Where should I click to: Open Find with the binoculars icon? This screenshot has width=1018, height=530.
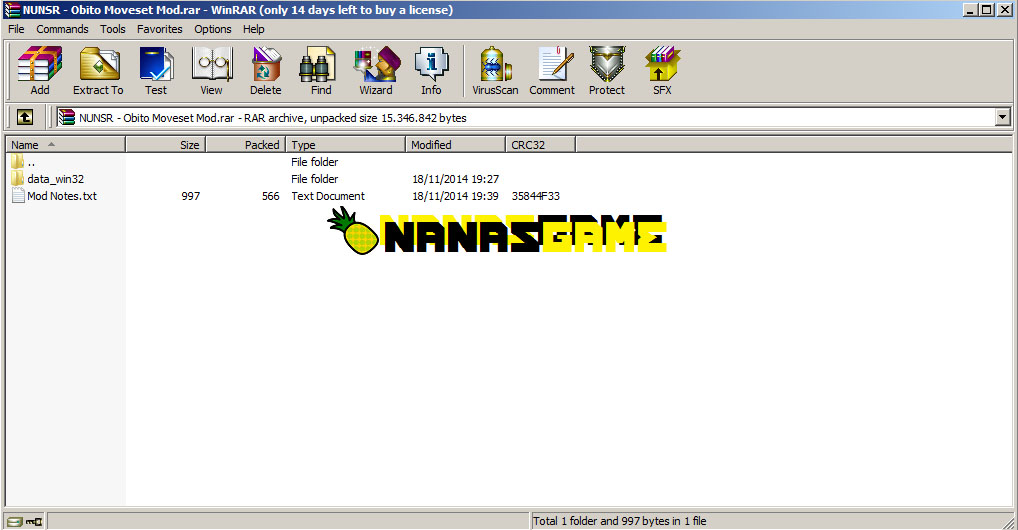[x=318, y=64]
